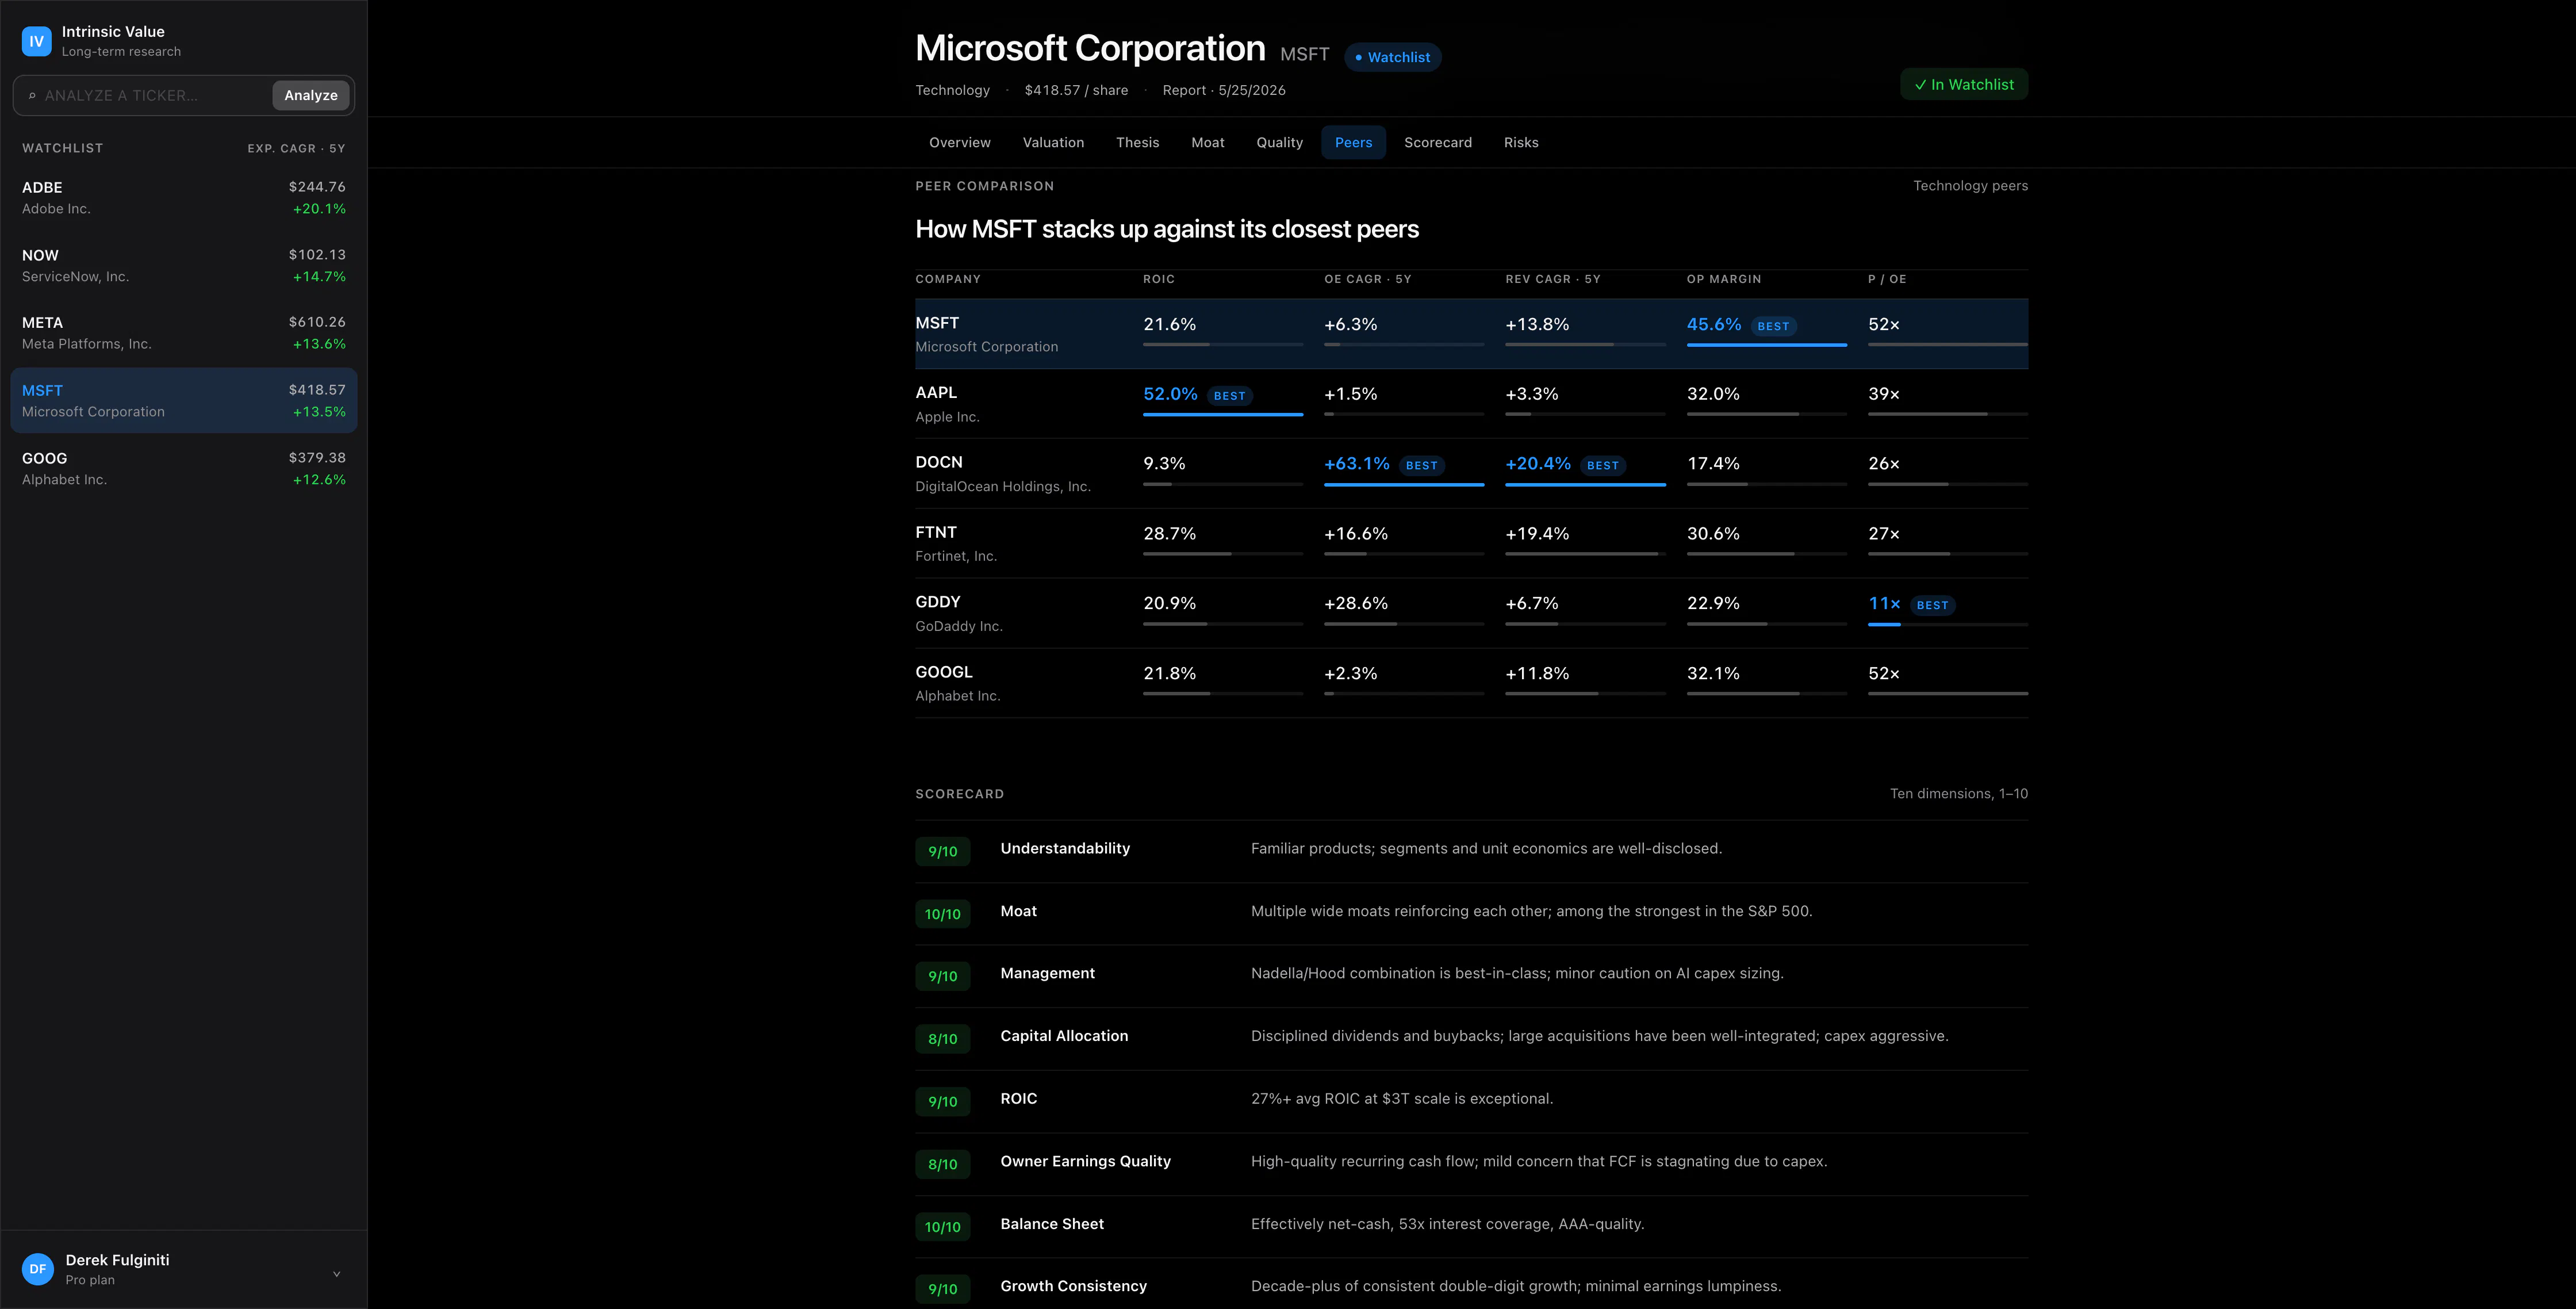Open GOOG Alphabet Inc. watchlist entry
This screenshot has width=2576, height=1309.
[x=184, y=469]
